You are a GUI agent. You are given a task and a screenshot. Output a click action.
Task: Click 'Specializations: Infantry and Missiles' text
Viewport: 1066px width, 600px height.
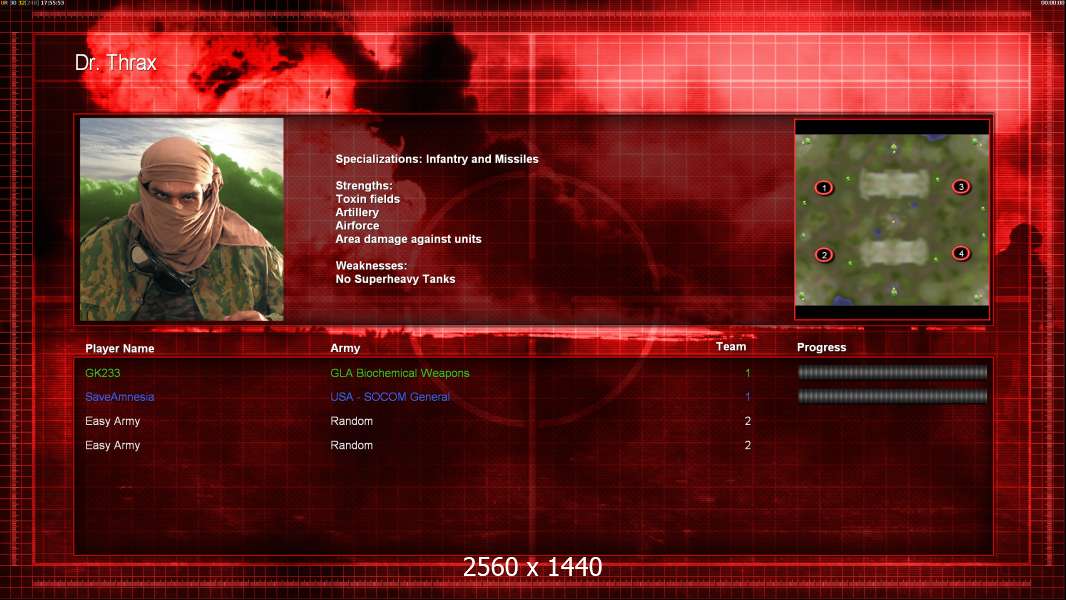click(x=436, y=159)
